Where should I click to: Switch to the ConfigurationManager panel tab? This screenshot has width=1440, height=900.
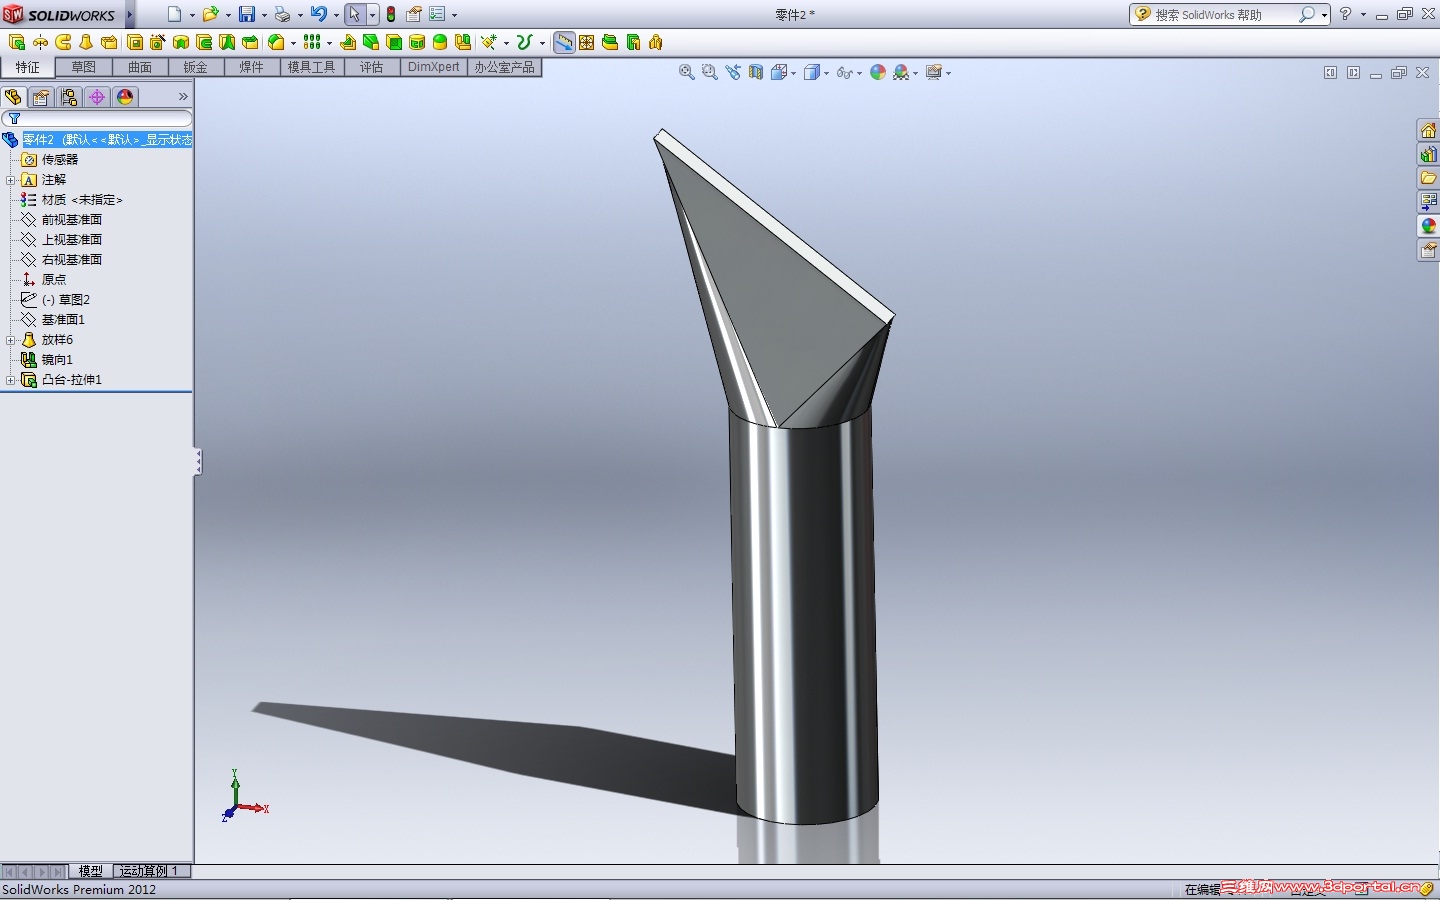69,97
